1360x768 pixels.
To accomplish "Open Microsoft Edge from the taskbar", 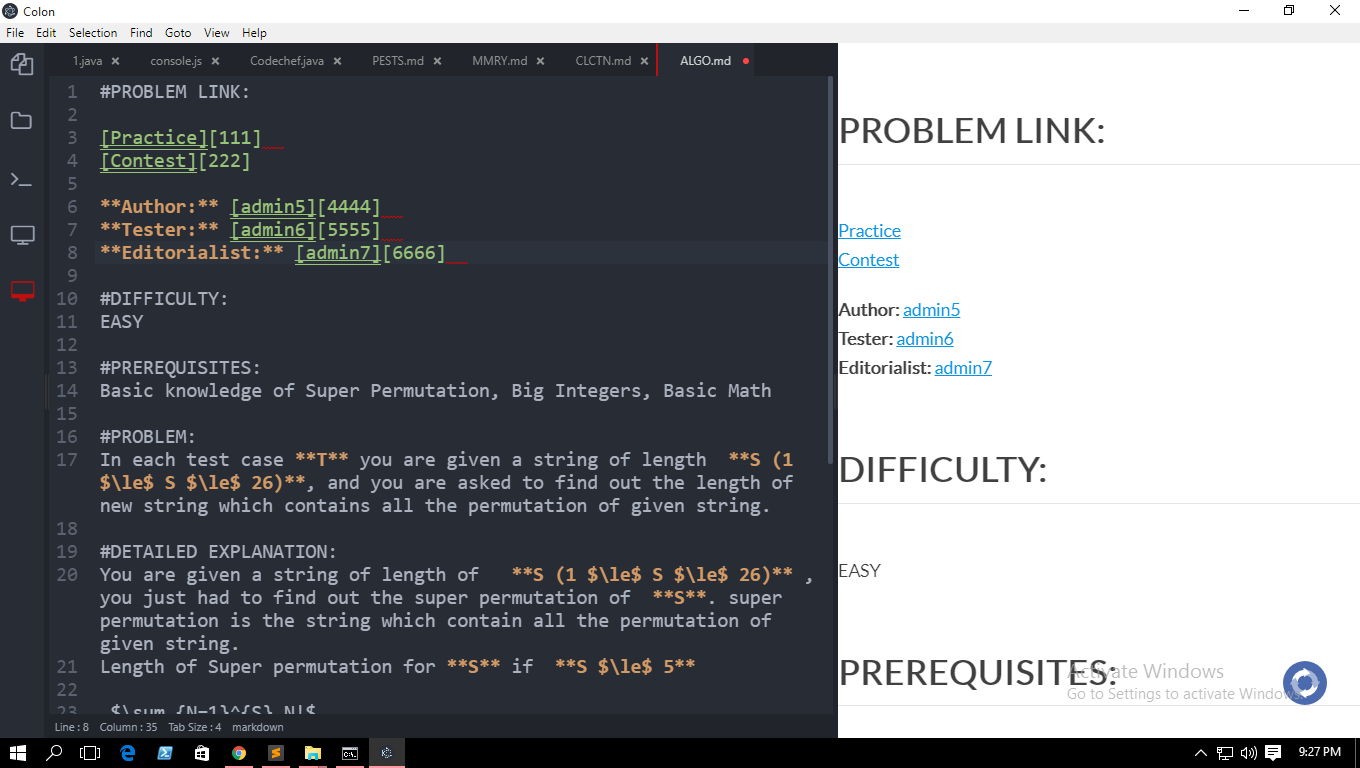I will (x=126, y=753).
